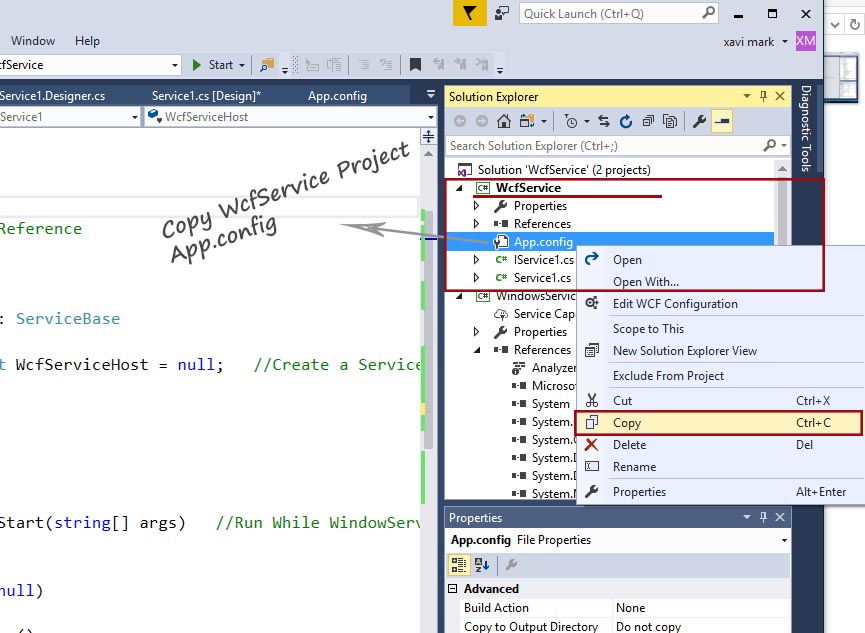Open the document tab overflow dropdown

[431, 94]
